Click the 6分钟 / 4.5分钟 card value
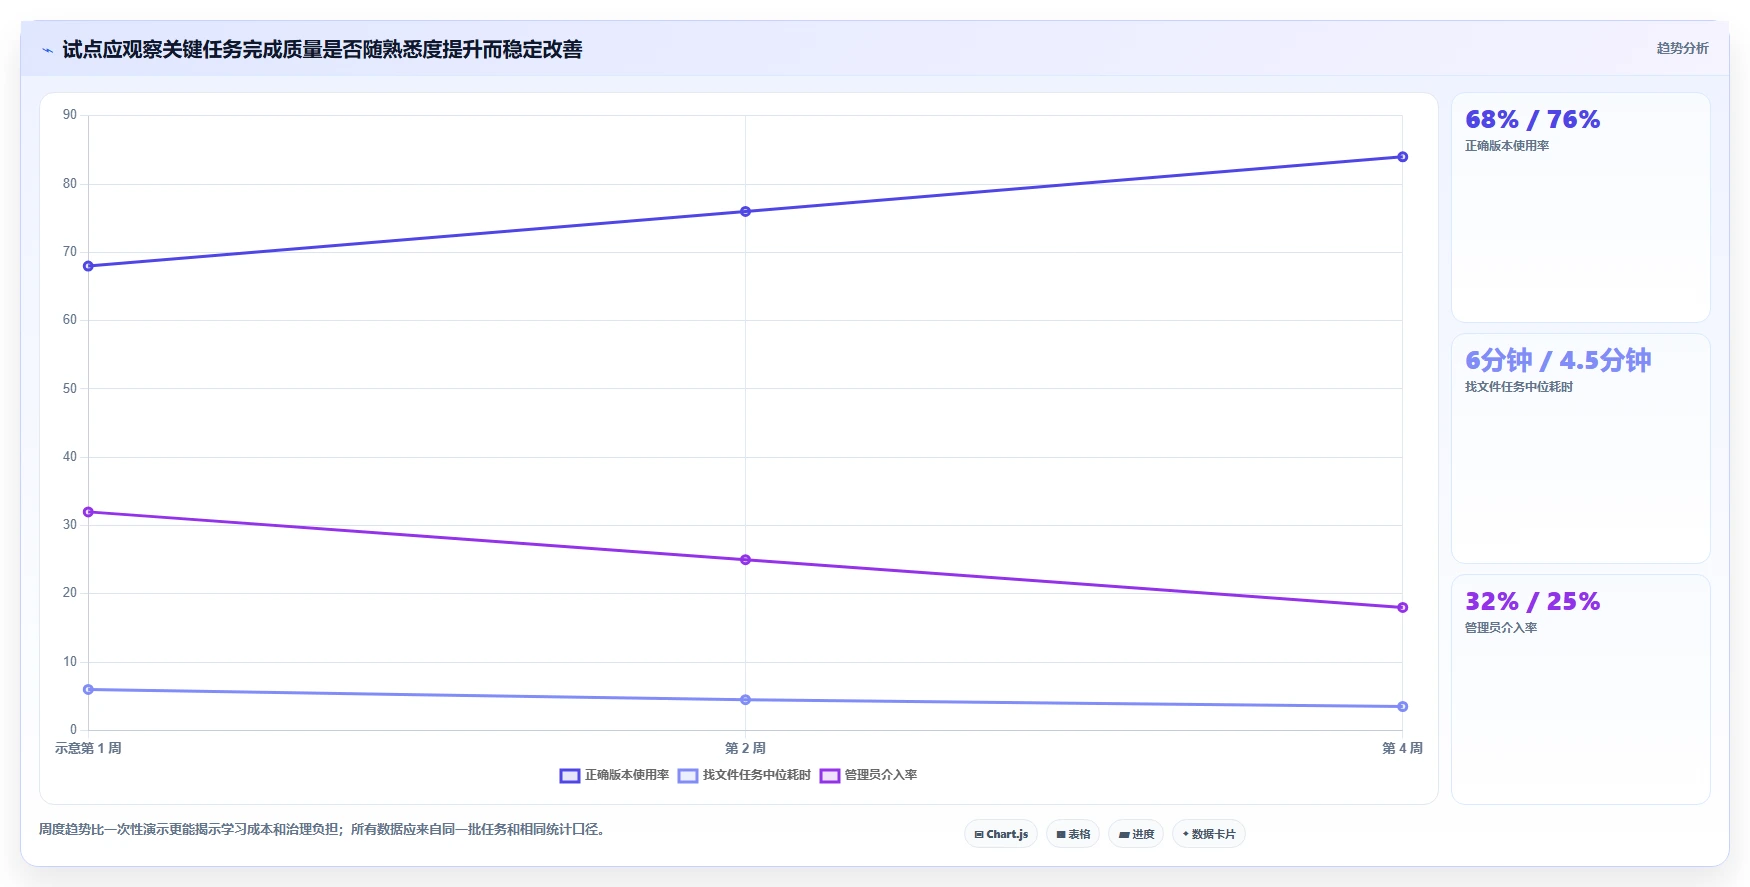 pos(1558,360)
